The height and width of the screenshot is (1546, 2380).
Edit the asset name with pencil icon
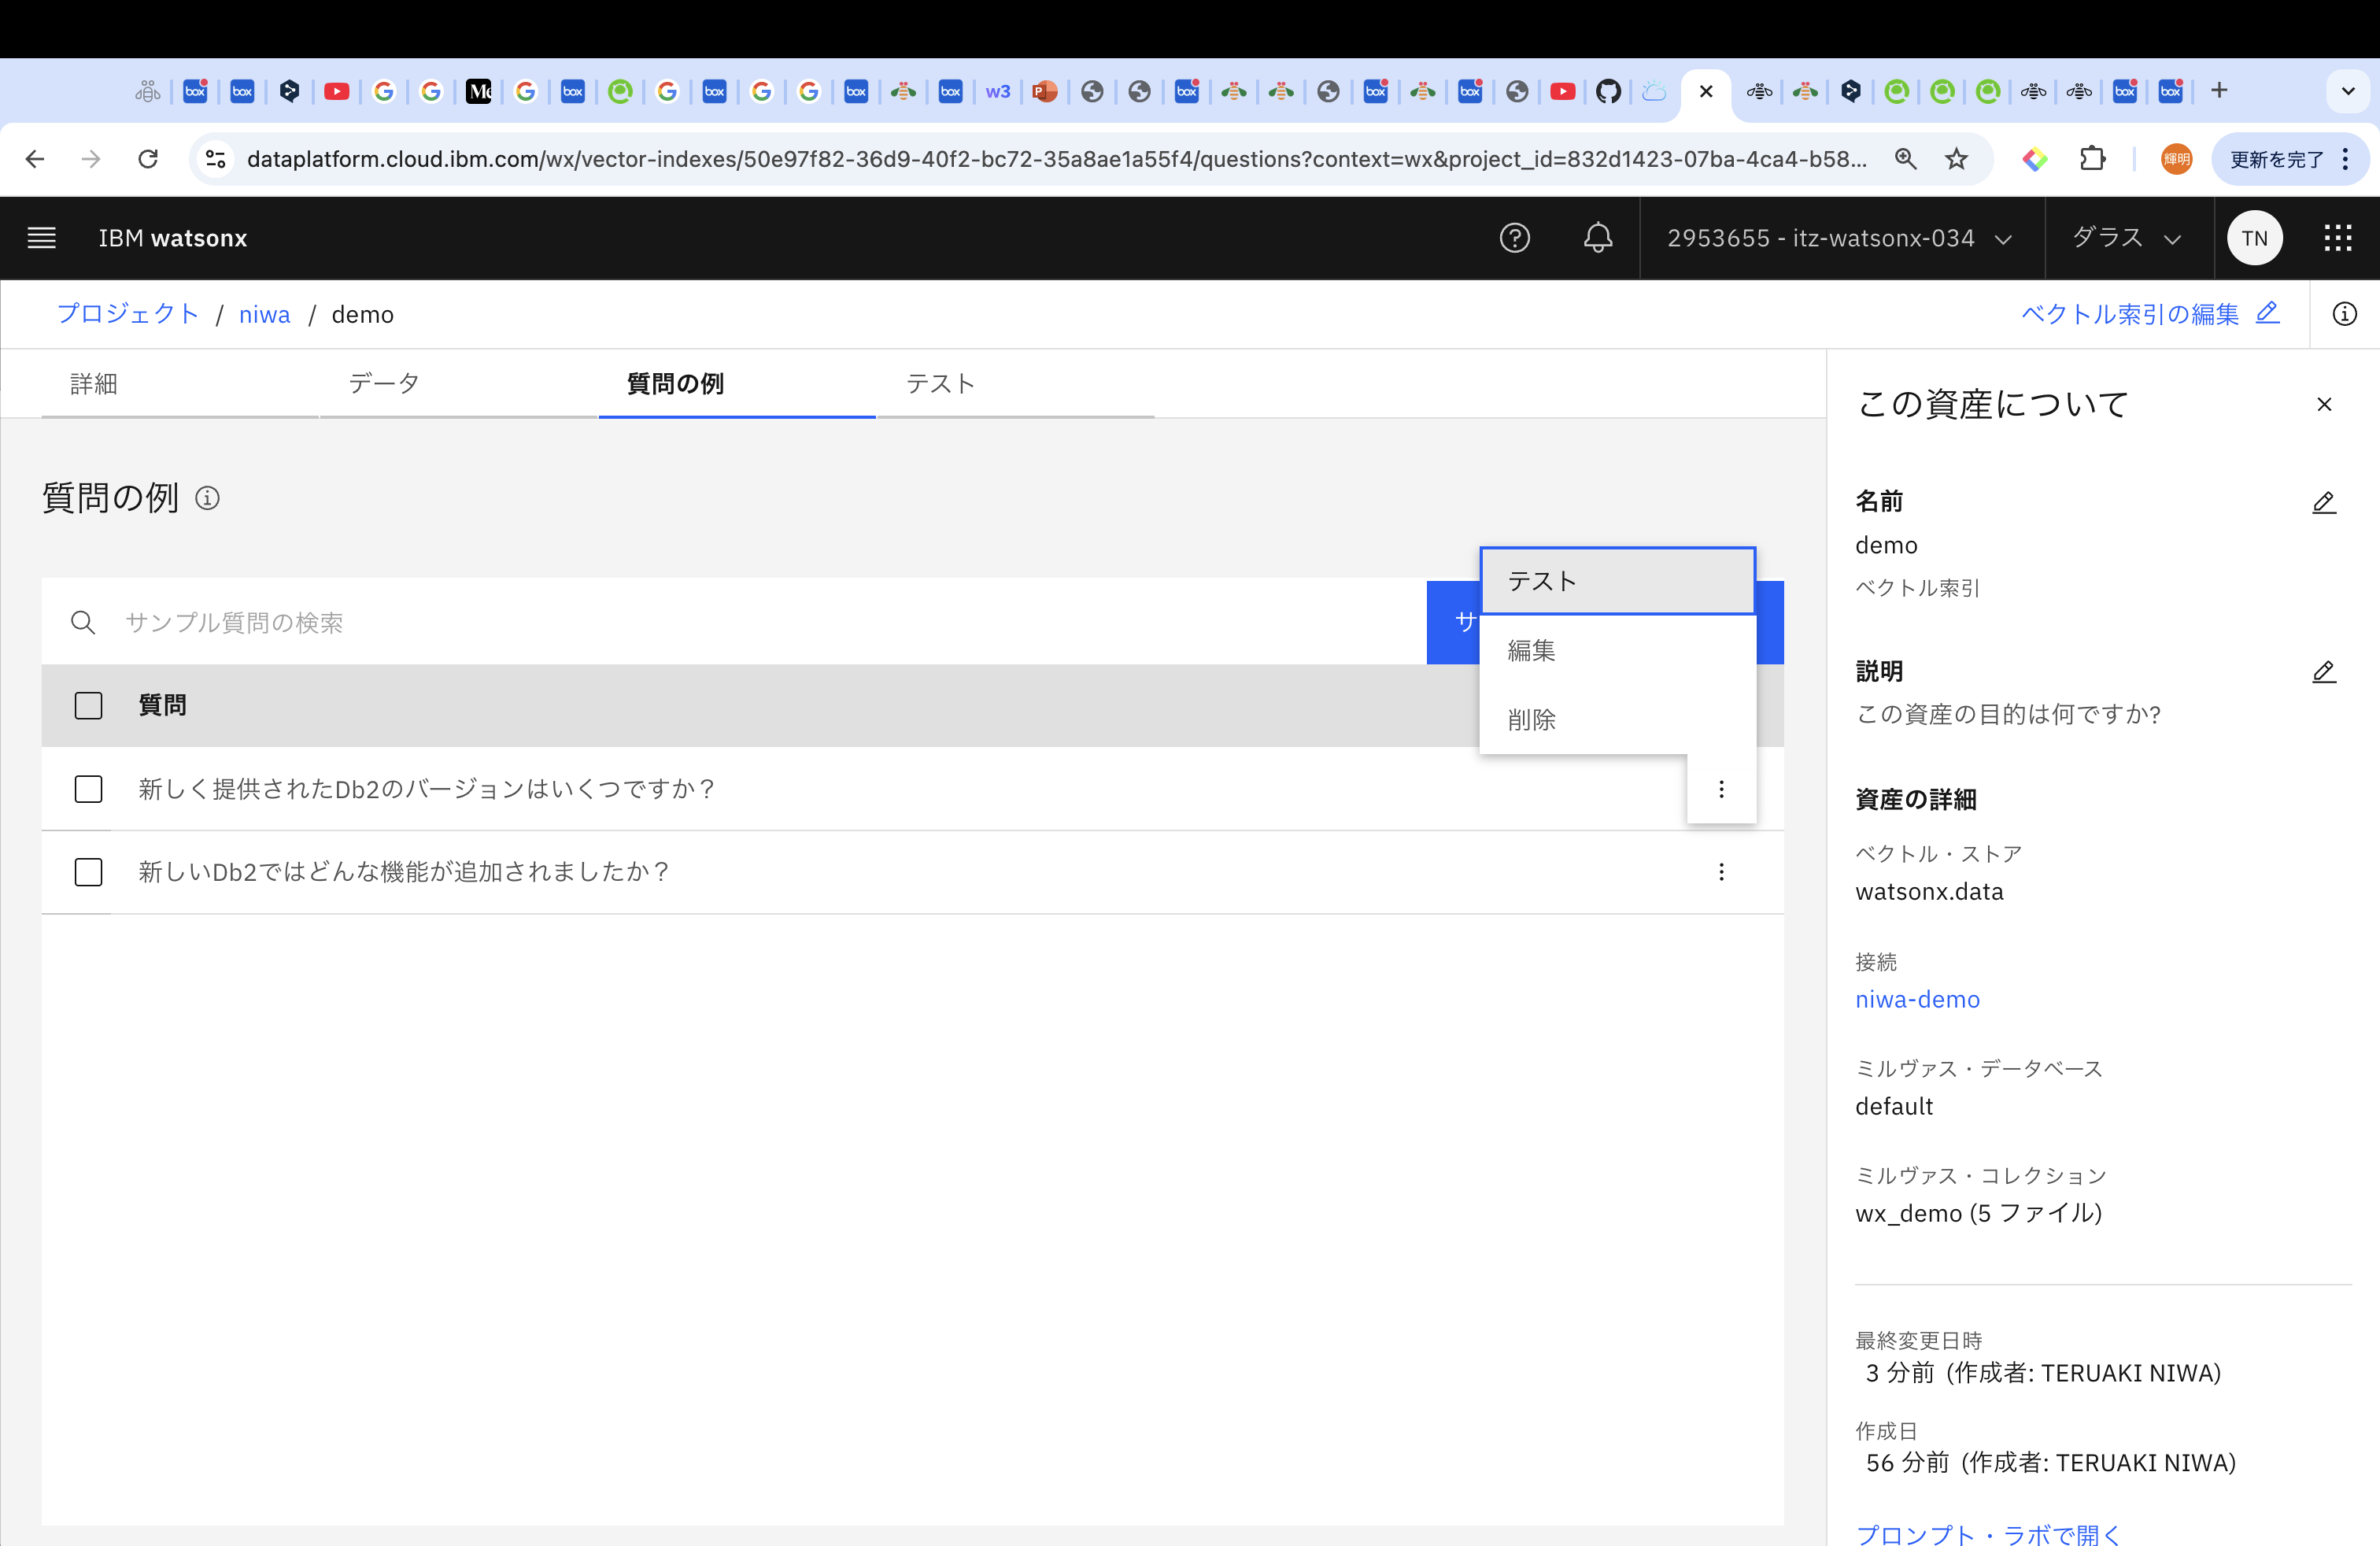tap(2323, 502)
